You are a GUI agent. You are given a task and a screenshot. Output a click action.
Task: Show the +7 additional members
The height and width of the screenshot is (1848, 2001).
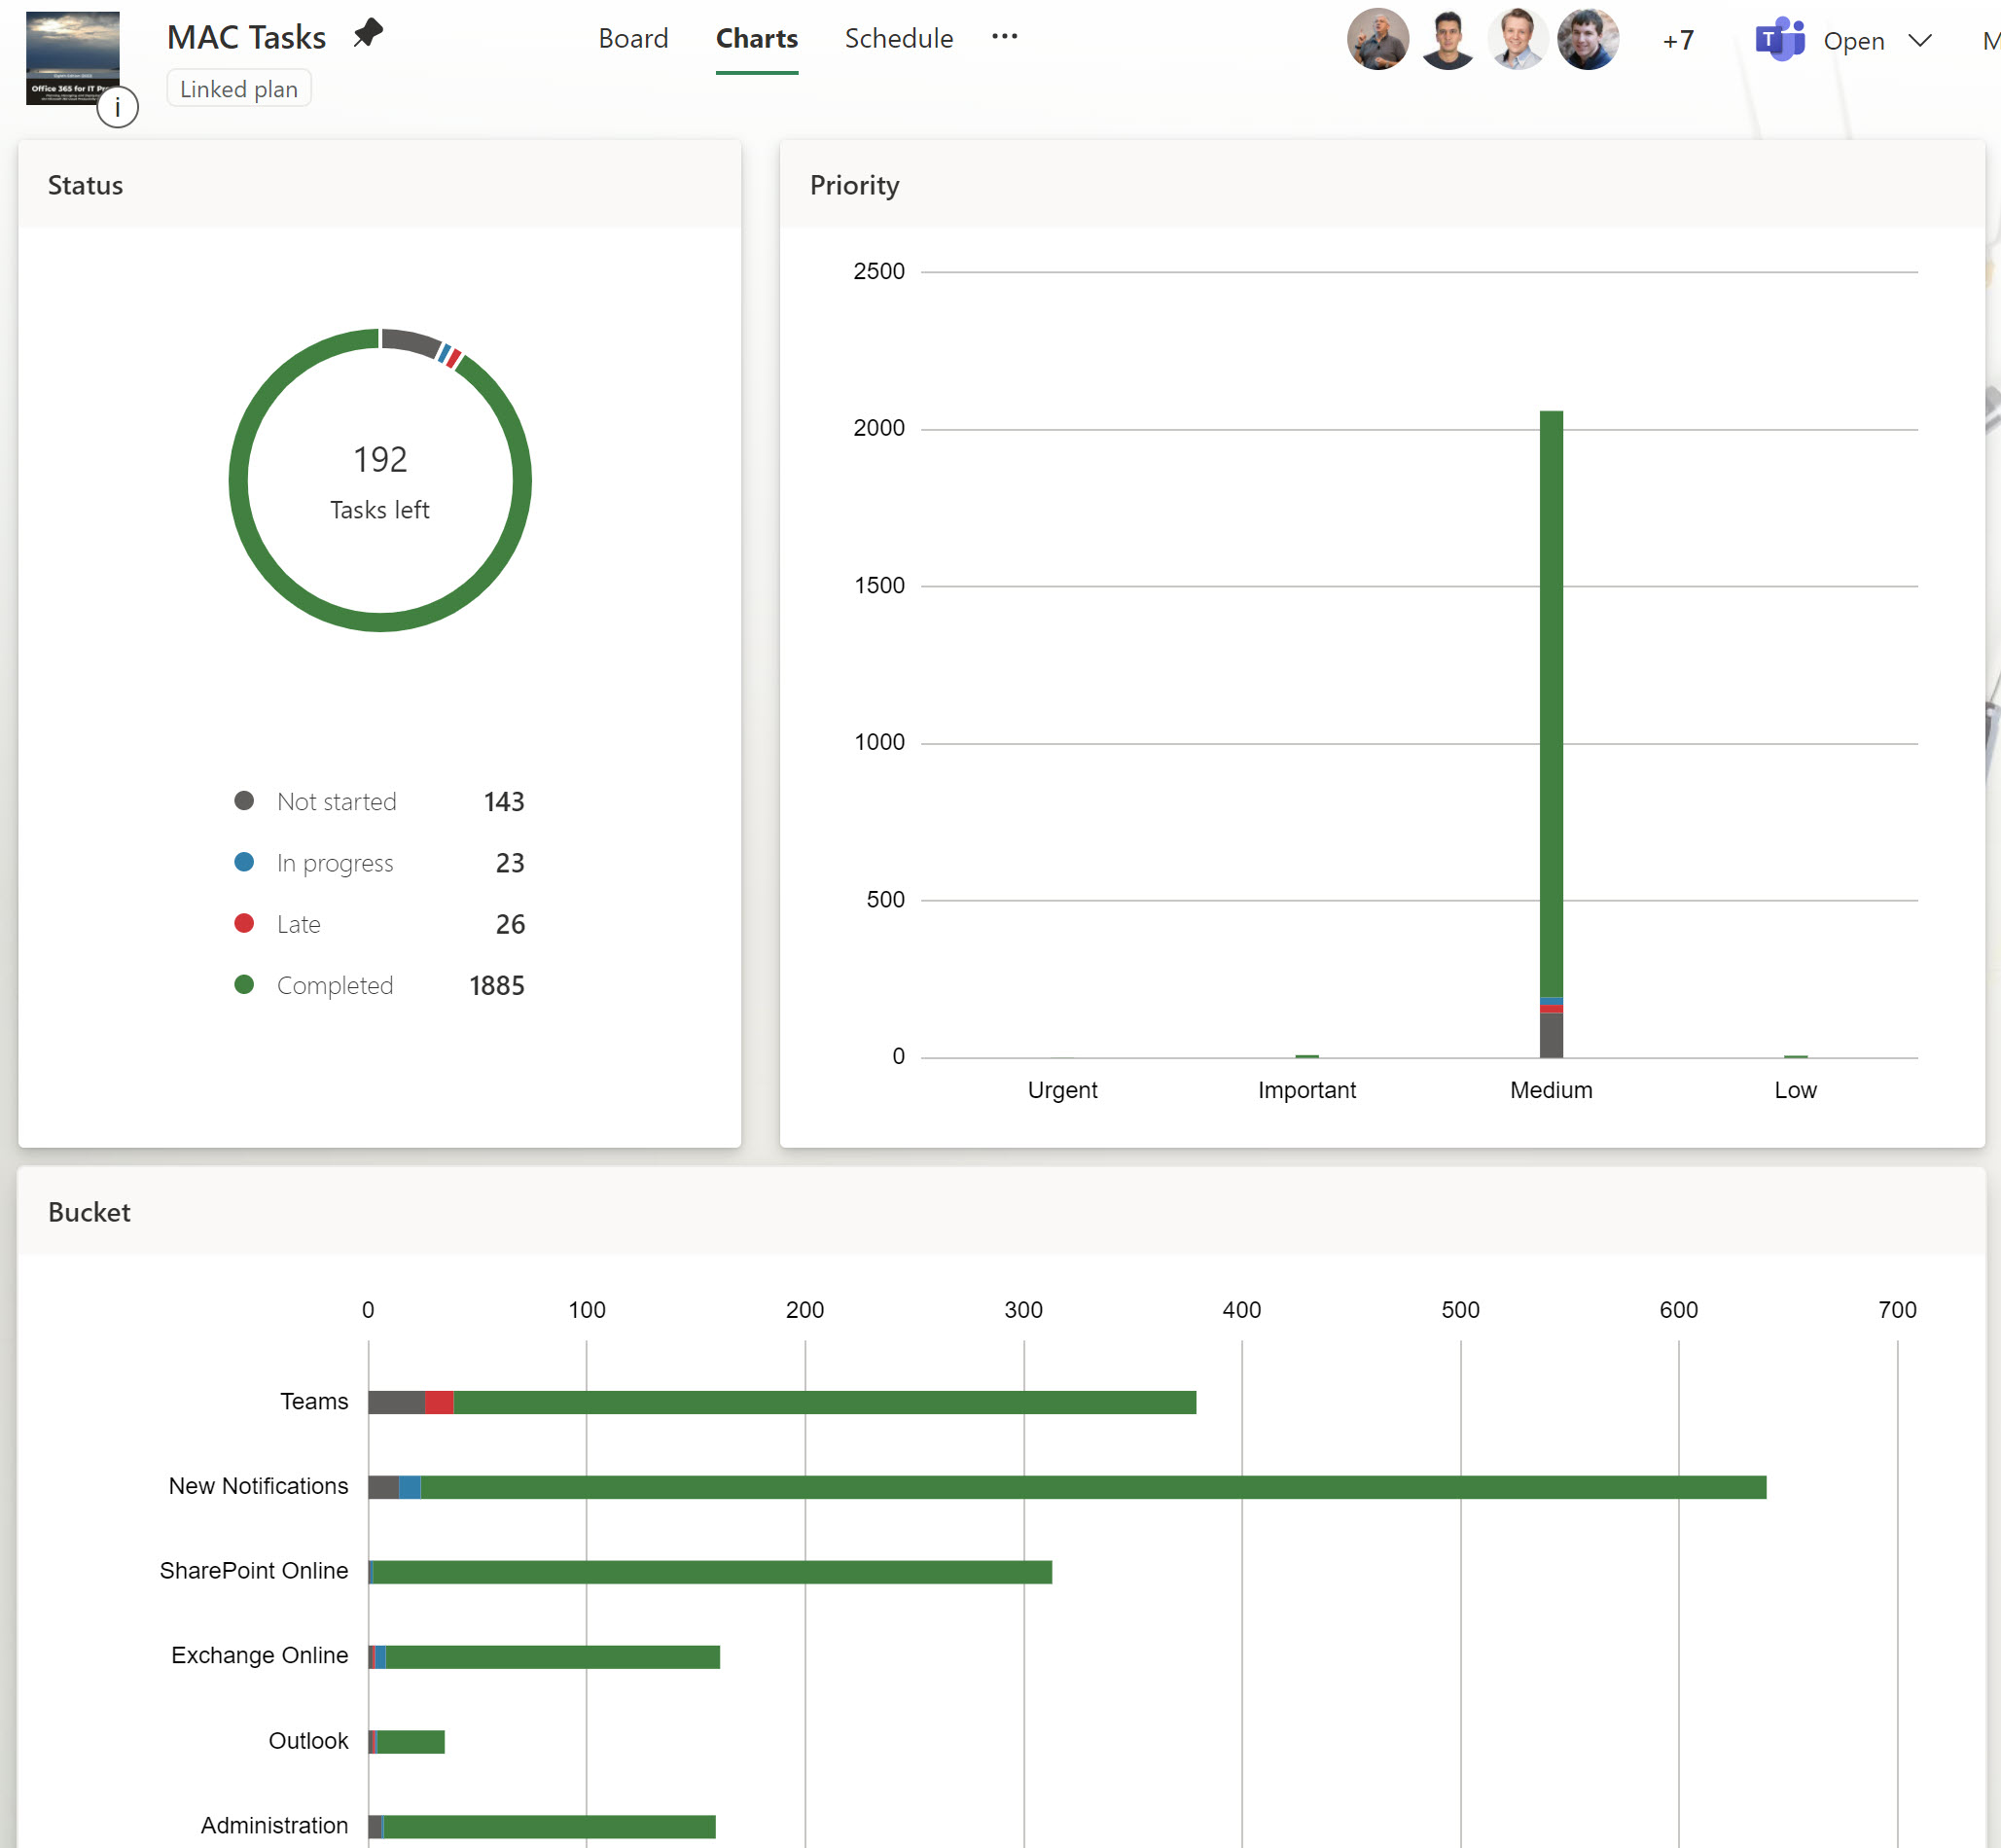1678,41
